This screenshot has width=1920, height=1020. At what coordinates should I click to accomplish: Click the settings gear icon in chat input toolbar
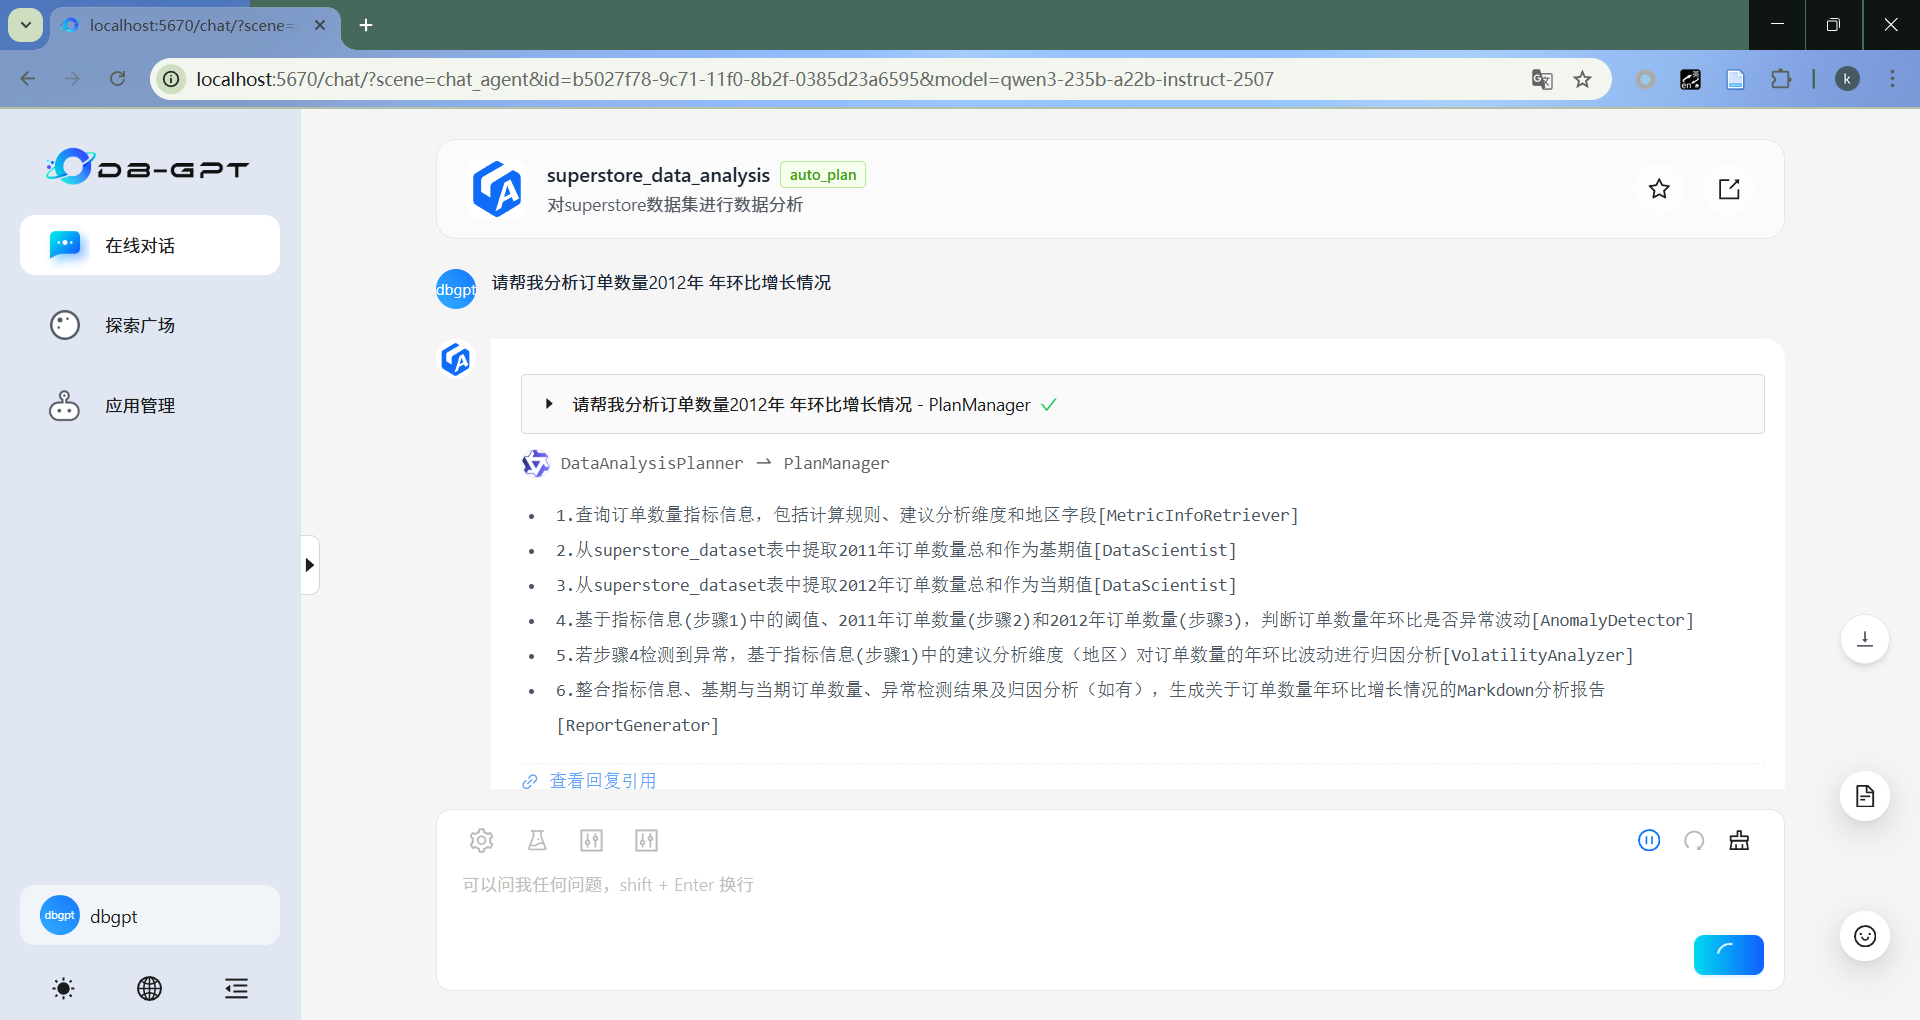pyautogui.click(x=481, y=840)
